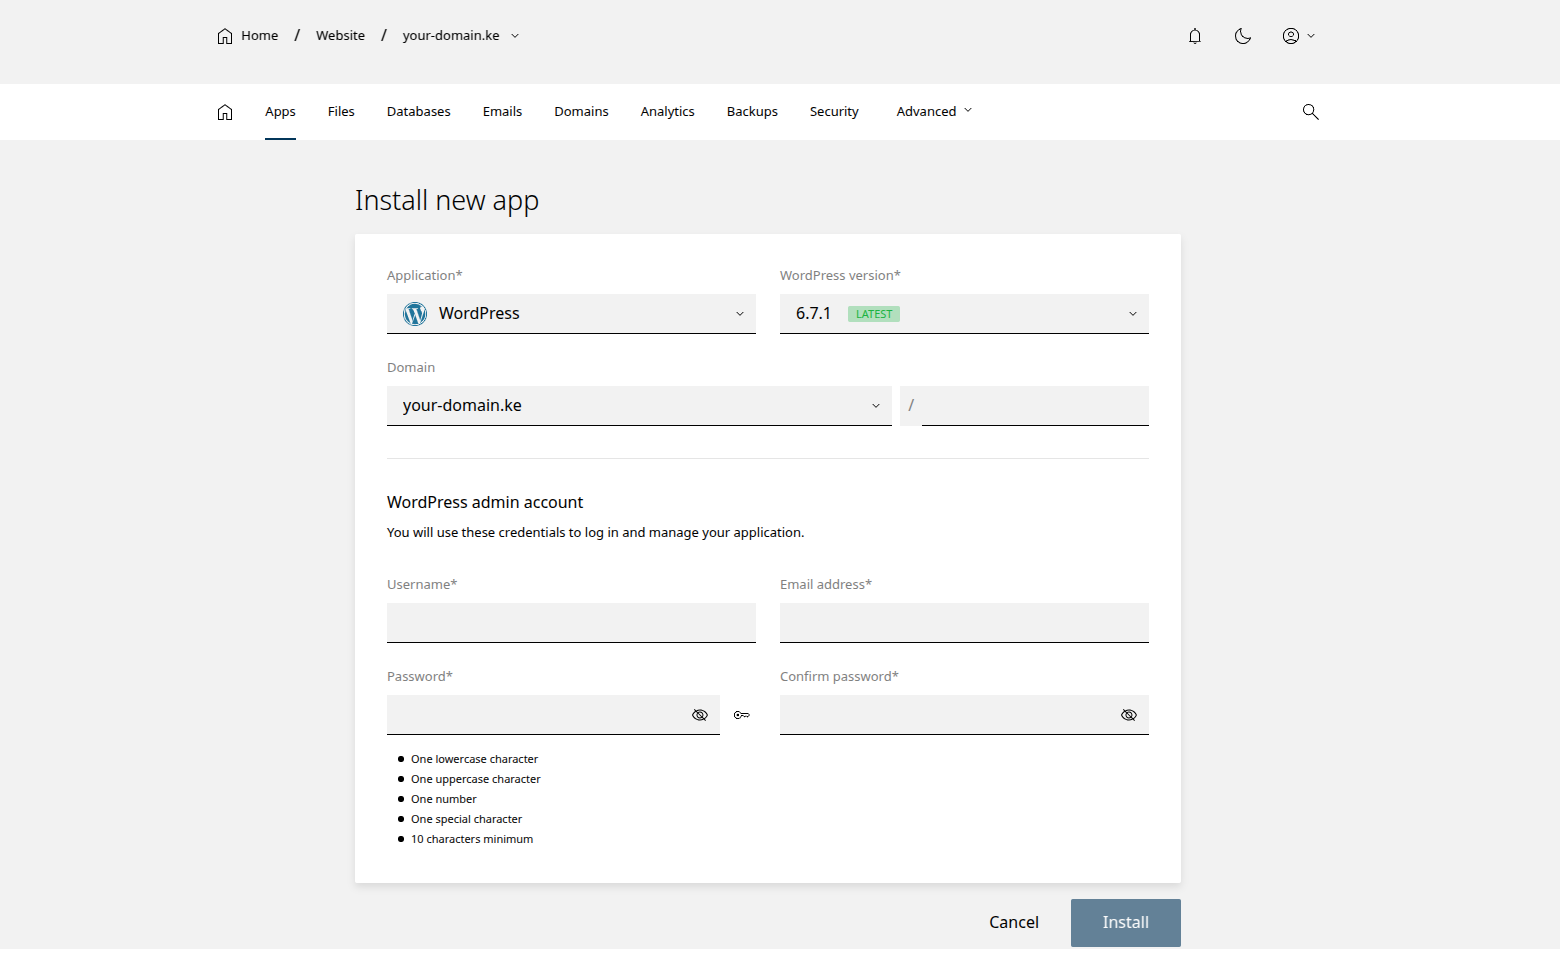This screenshot has width=1560, height=955.
Task: Click the Cancel button
Action: (1013, 922)
